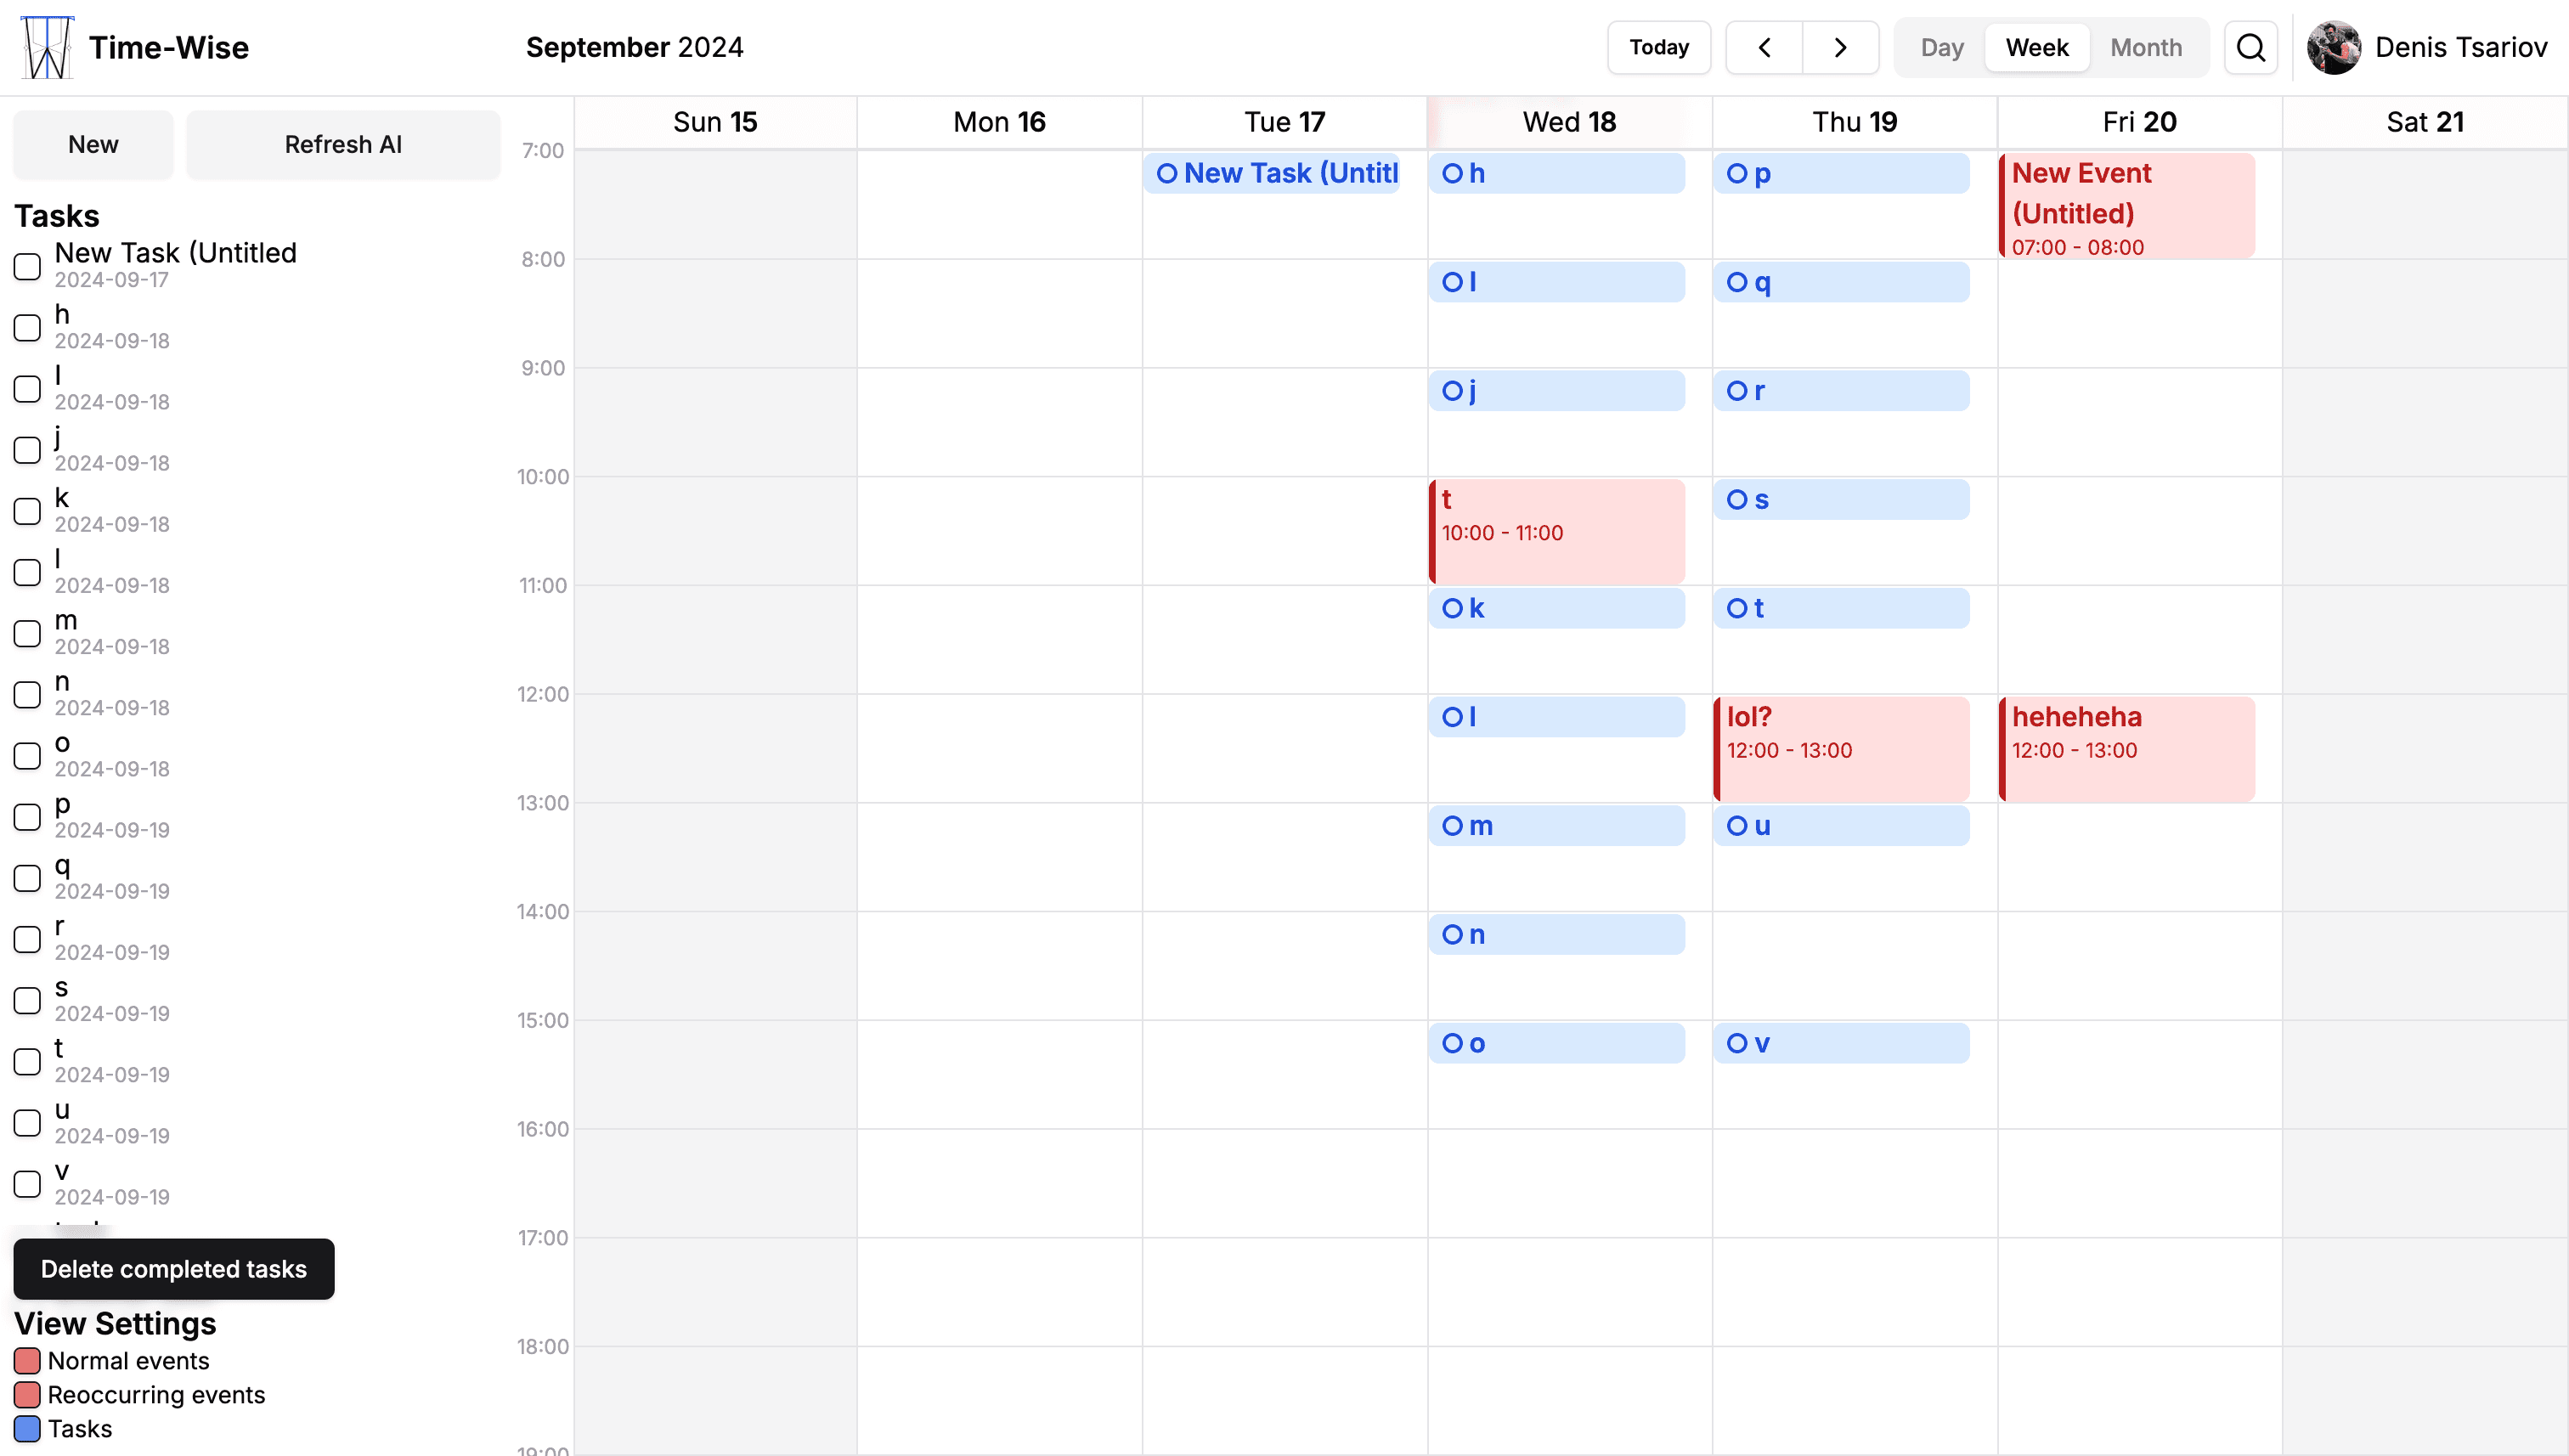Check the checkbox for task 'h'
2569x1456 pixels.
tap(27, 327)
